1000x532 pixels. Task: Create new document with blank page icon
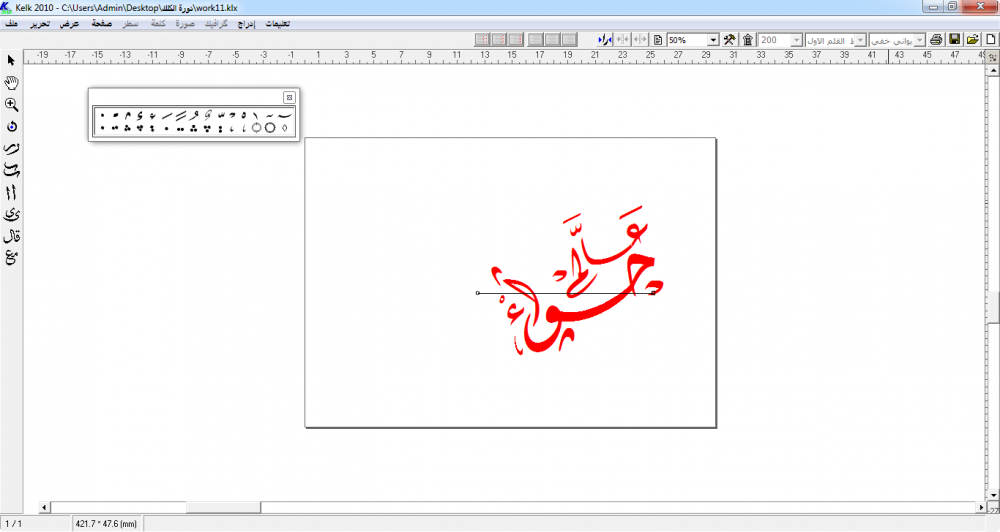point(990,39)
